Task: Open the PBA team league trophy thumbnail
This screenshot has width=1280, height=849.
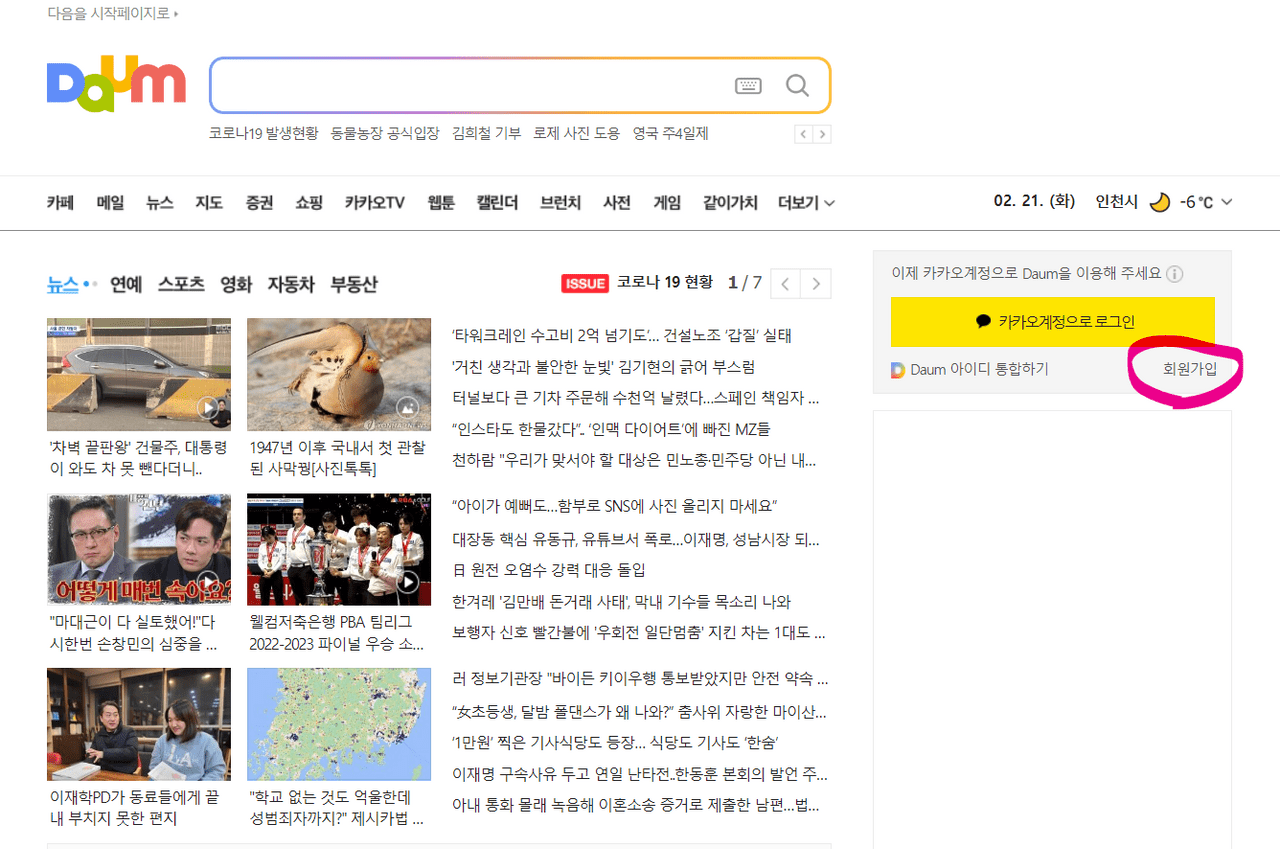Action: [339, 549]
